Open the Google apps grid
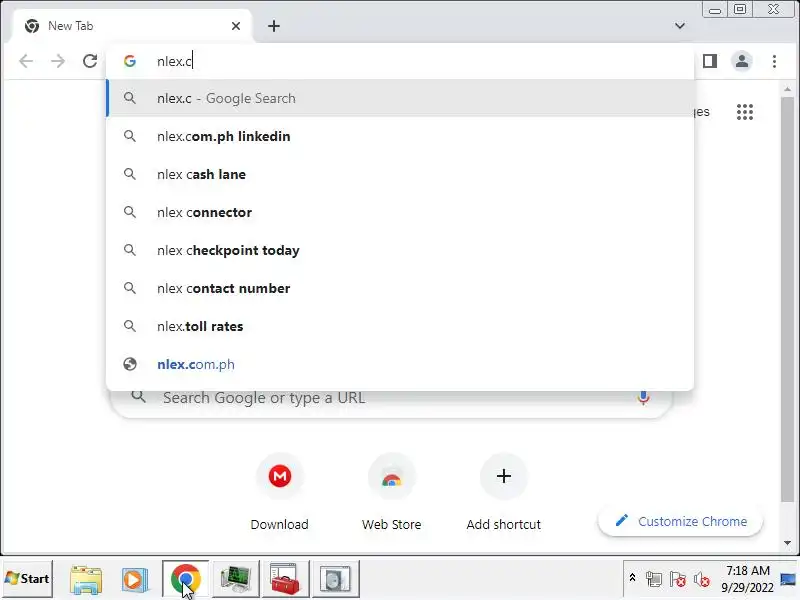 click(x=744, y=112)
